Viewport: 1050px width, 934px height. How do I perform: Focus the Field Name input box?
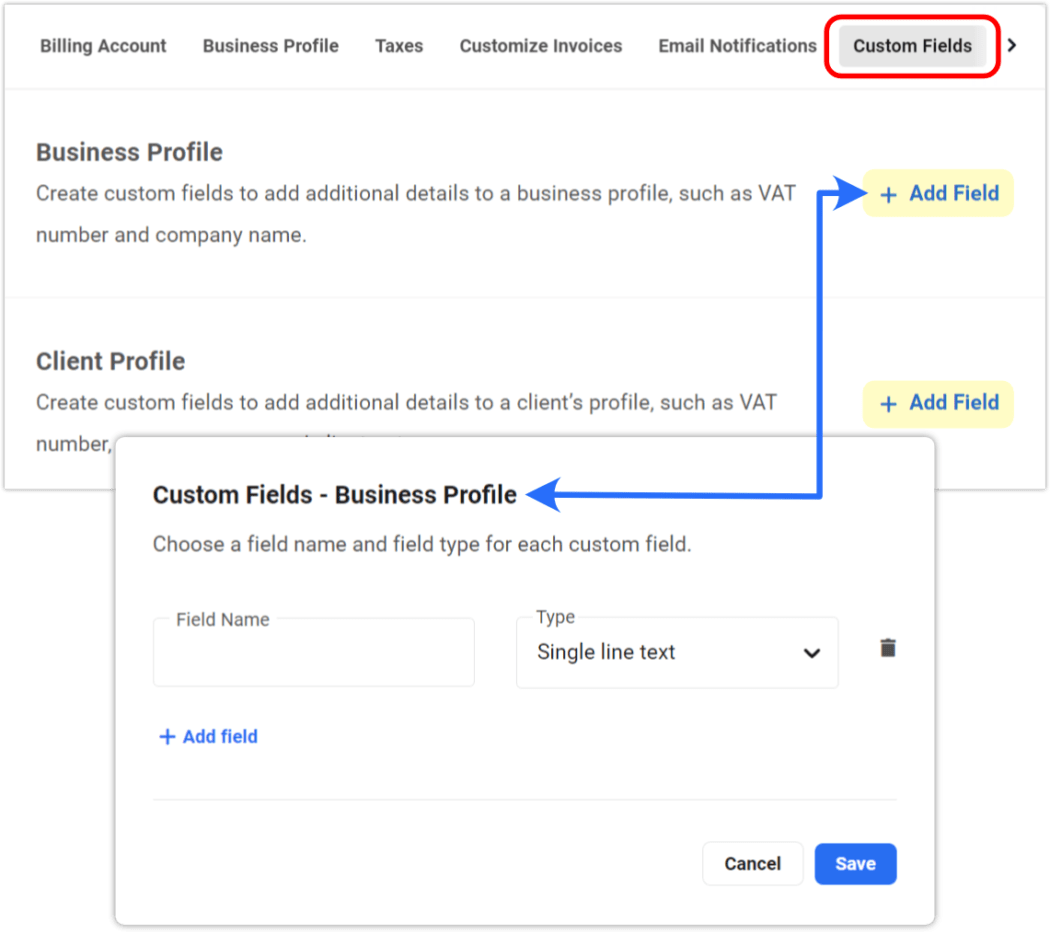[314, 652]
